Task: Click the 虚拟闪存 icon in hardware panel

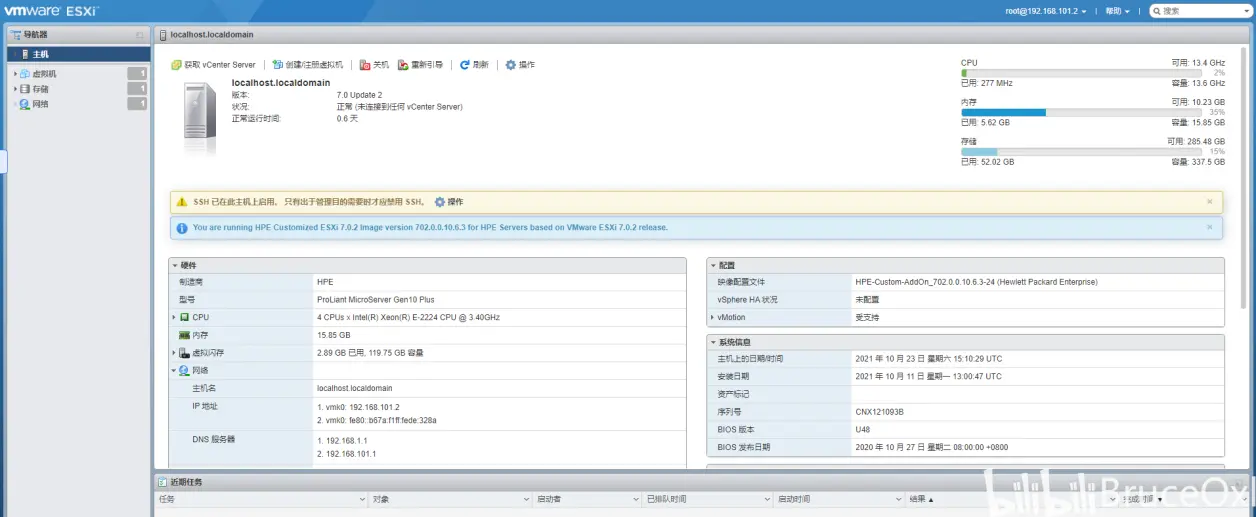Action: click(x=185, y=353)
